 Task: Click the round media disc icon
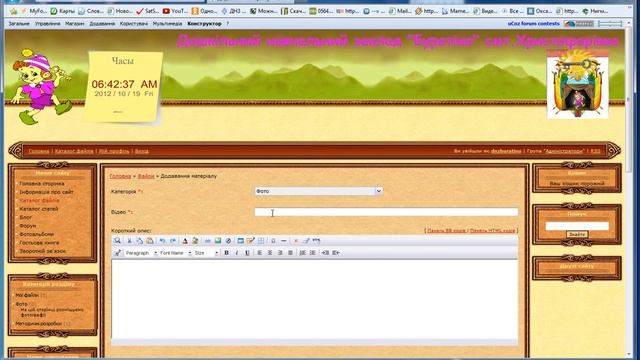[228, 241]
